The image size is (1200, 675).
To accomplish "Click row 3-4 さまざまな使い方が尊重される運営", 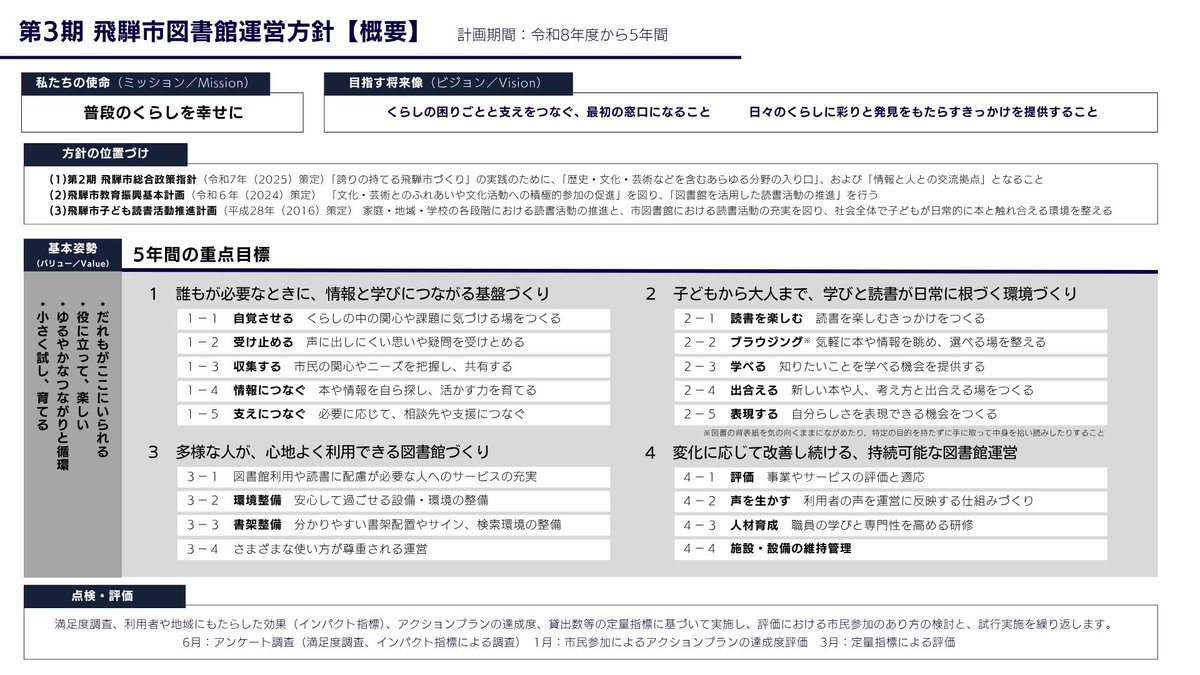I will (394, 548).
